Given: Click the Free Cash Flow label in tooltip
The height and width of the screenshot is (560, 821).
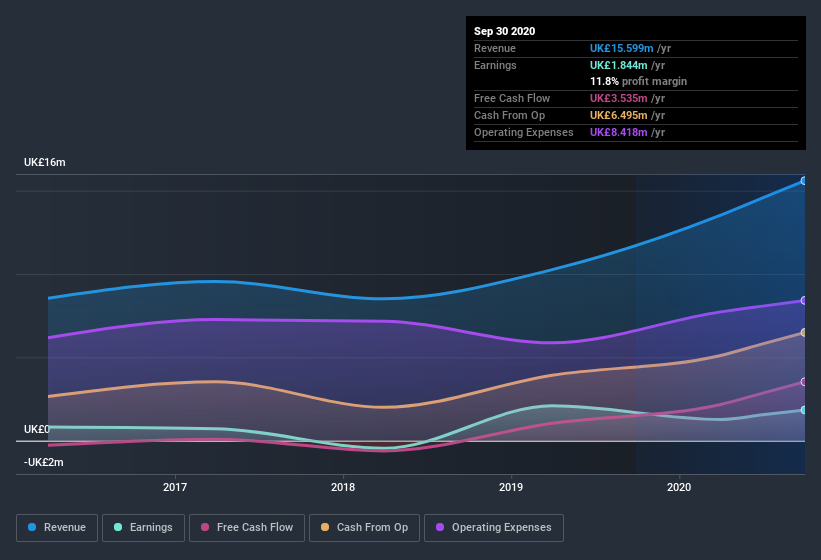Looking at the screenshot, I should point(512,98).
